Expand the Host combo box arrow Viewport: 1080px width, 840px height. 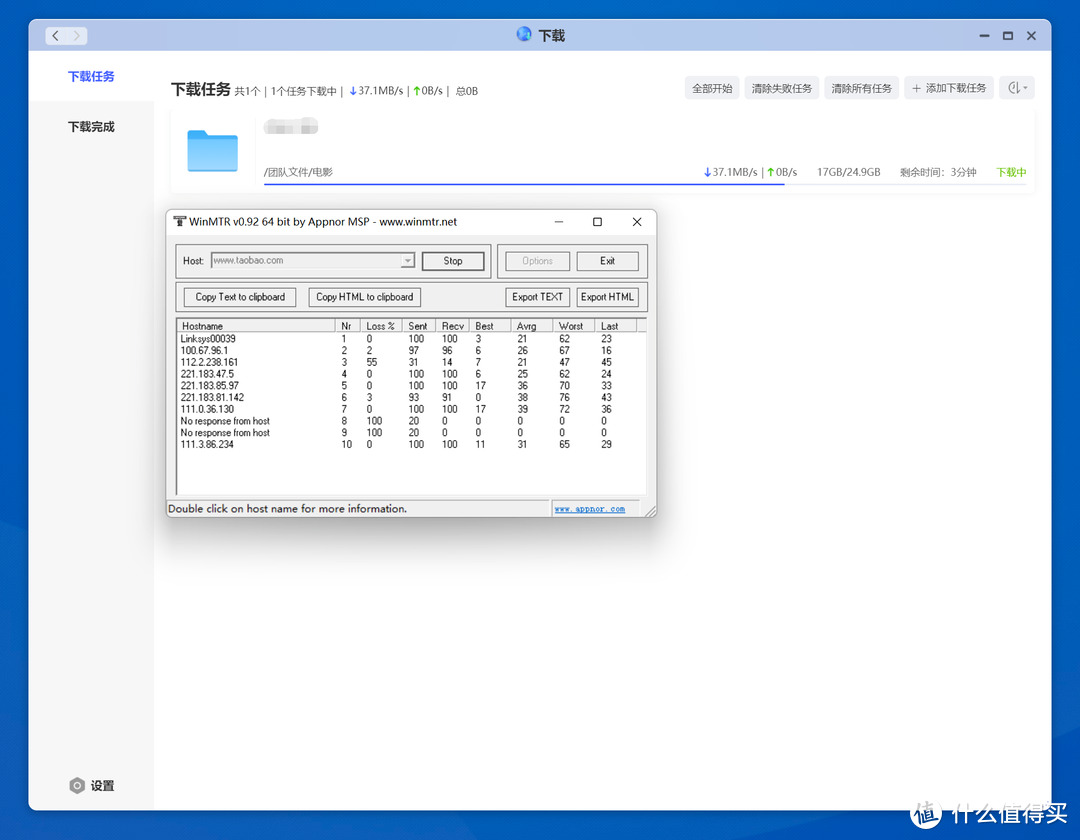pos(407,261)
